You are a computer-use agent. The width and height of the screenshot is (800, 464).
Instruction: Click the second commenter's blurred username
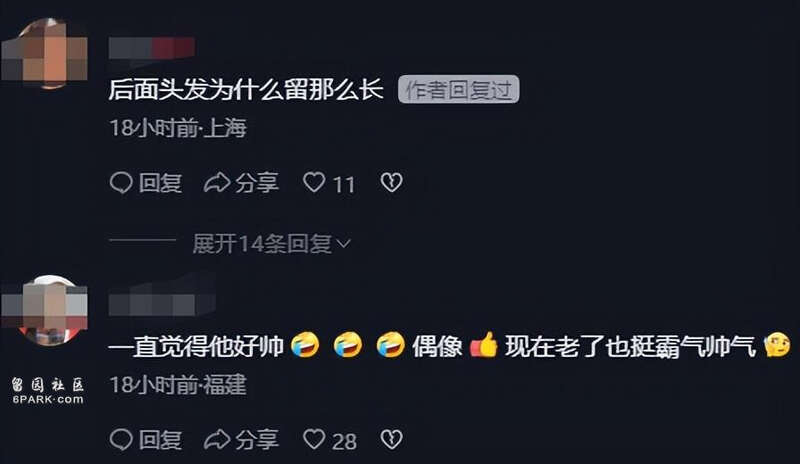pos(162,302)
